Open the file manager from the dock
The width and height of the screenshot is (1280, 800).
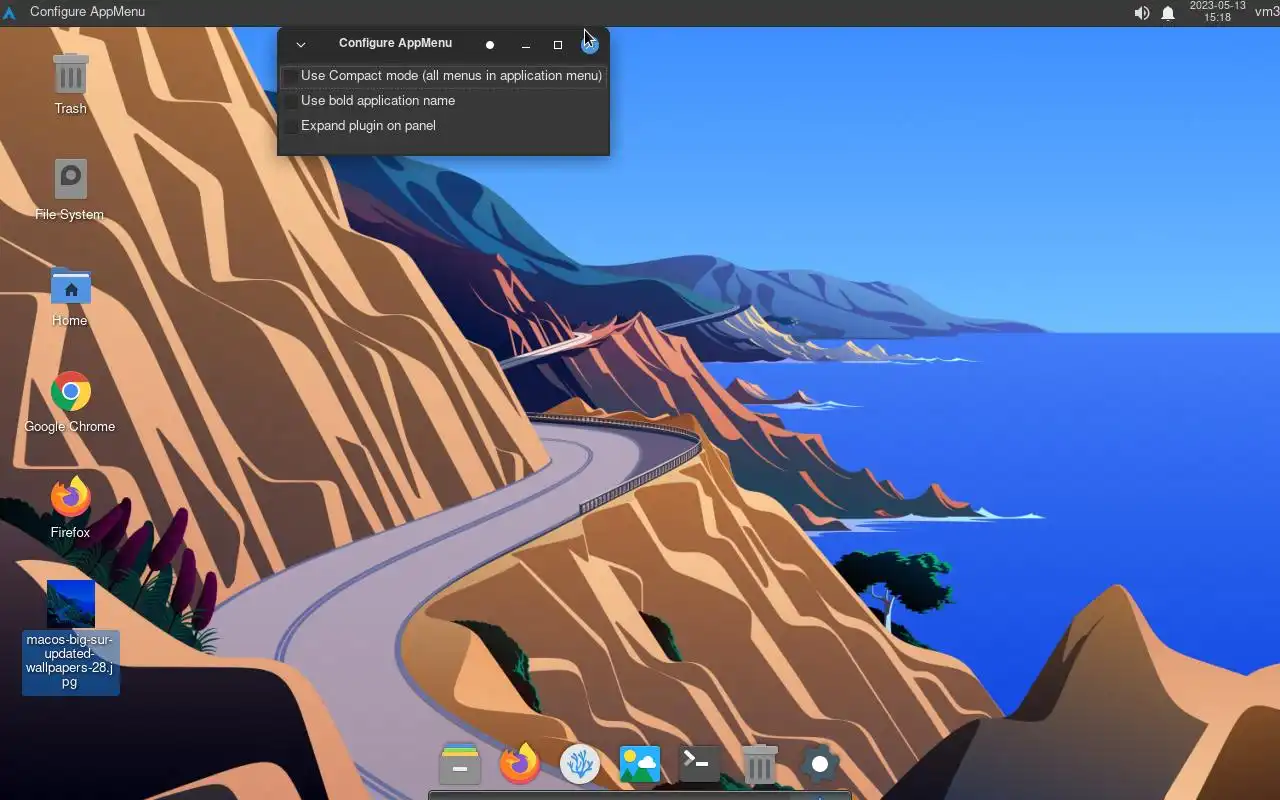460,765
